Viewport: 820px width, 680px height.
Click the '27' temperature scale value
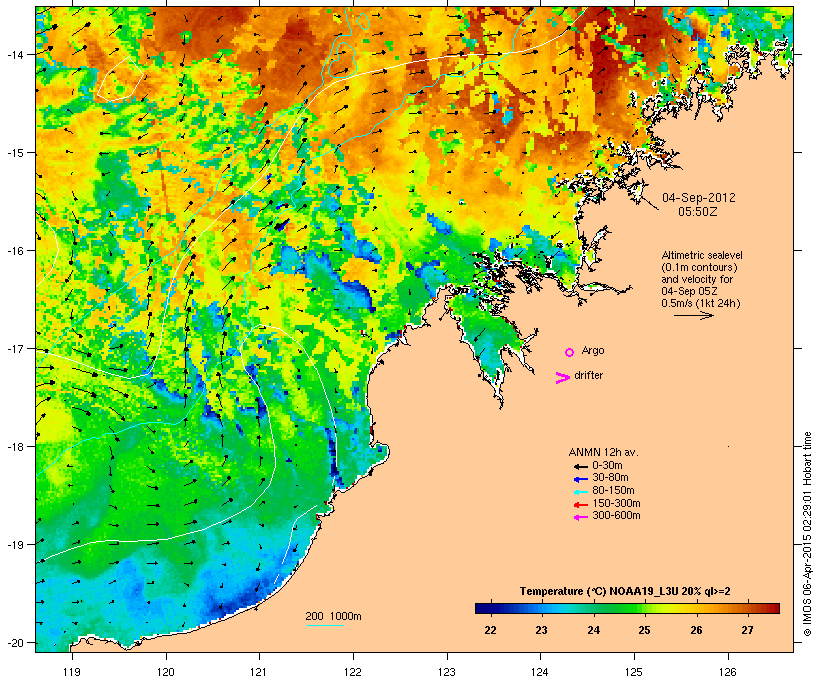(747, 630)
